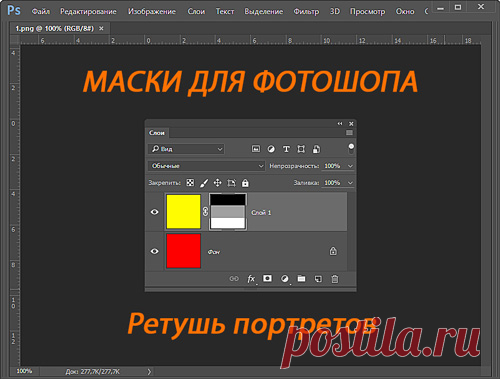Lock artboard nesting icon
Screen dimensions: 500x379
[231, 183]
